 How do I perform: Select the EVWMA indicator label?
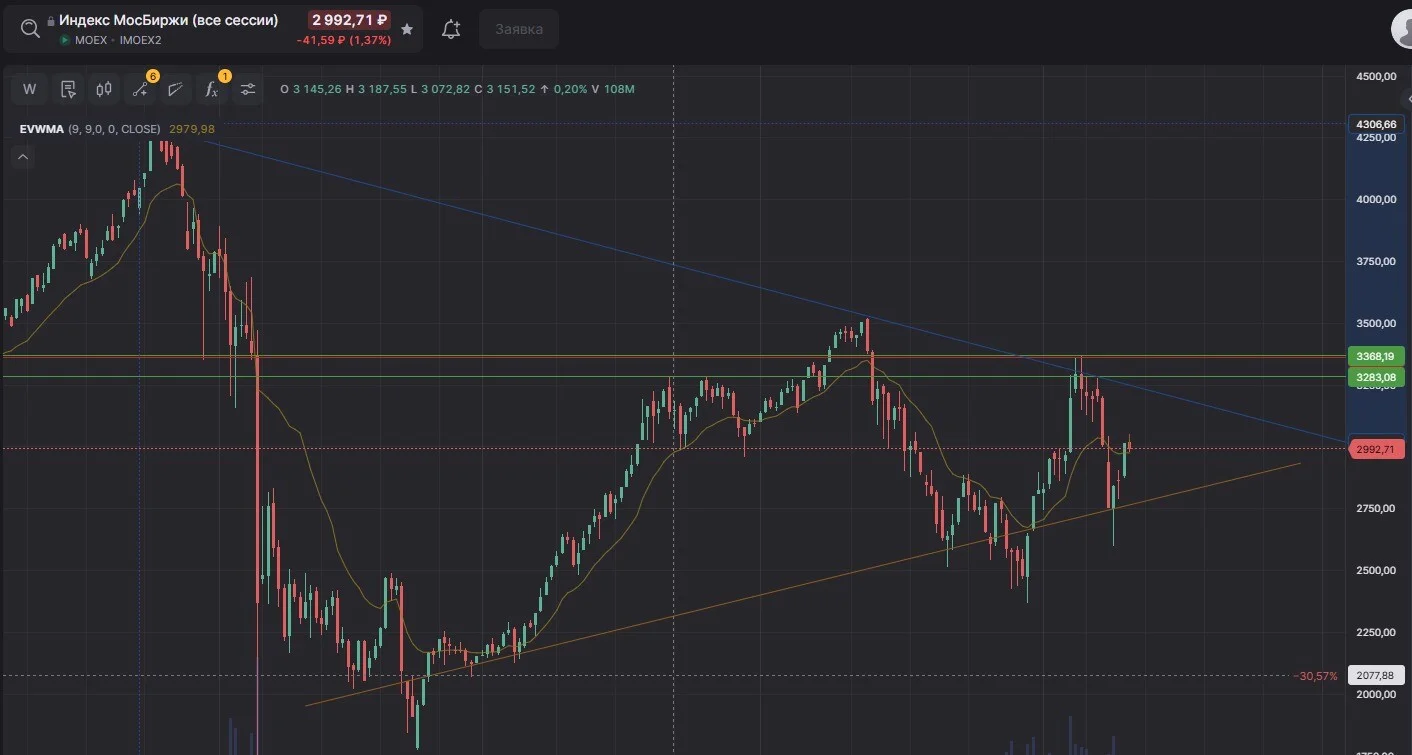[x=41, y=129]
